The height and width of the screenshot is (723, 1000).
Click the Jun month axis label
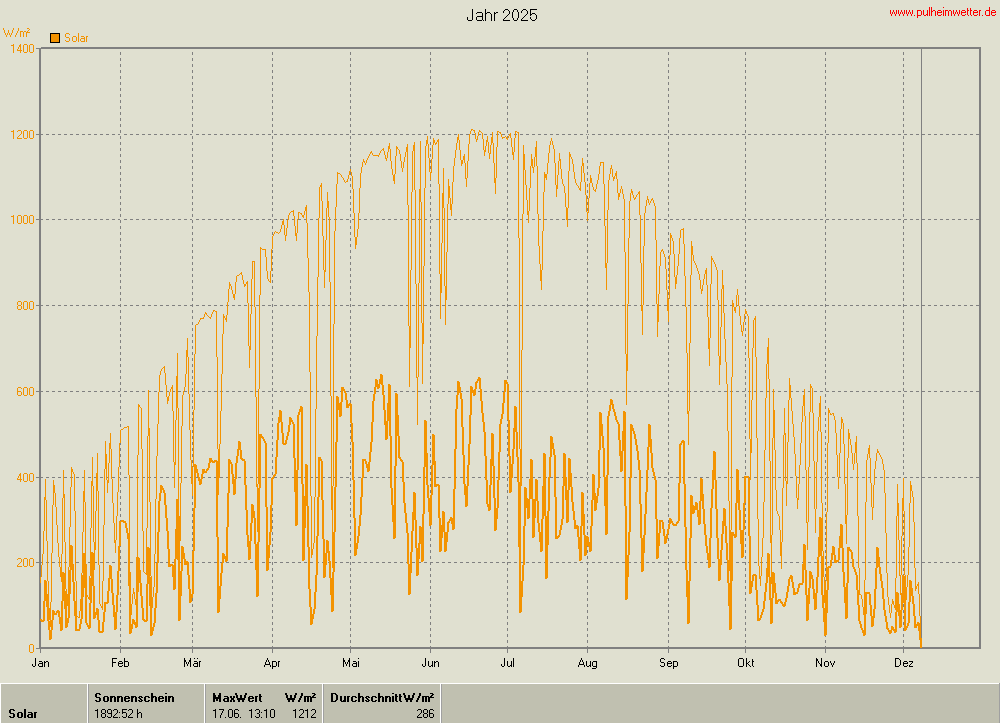click(x=430, y=662)
